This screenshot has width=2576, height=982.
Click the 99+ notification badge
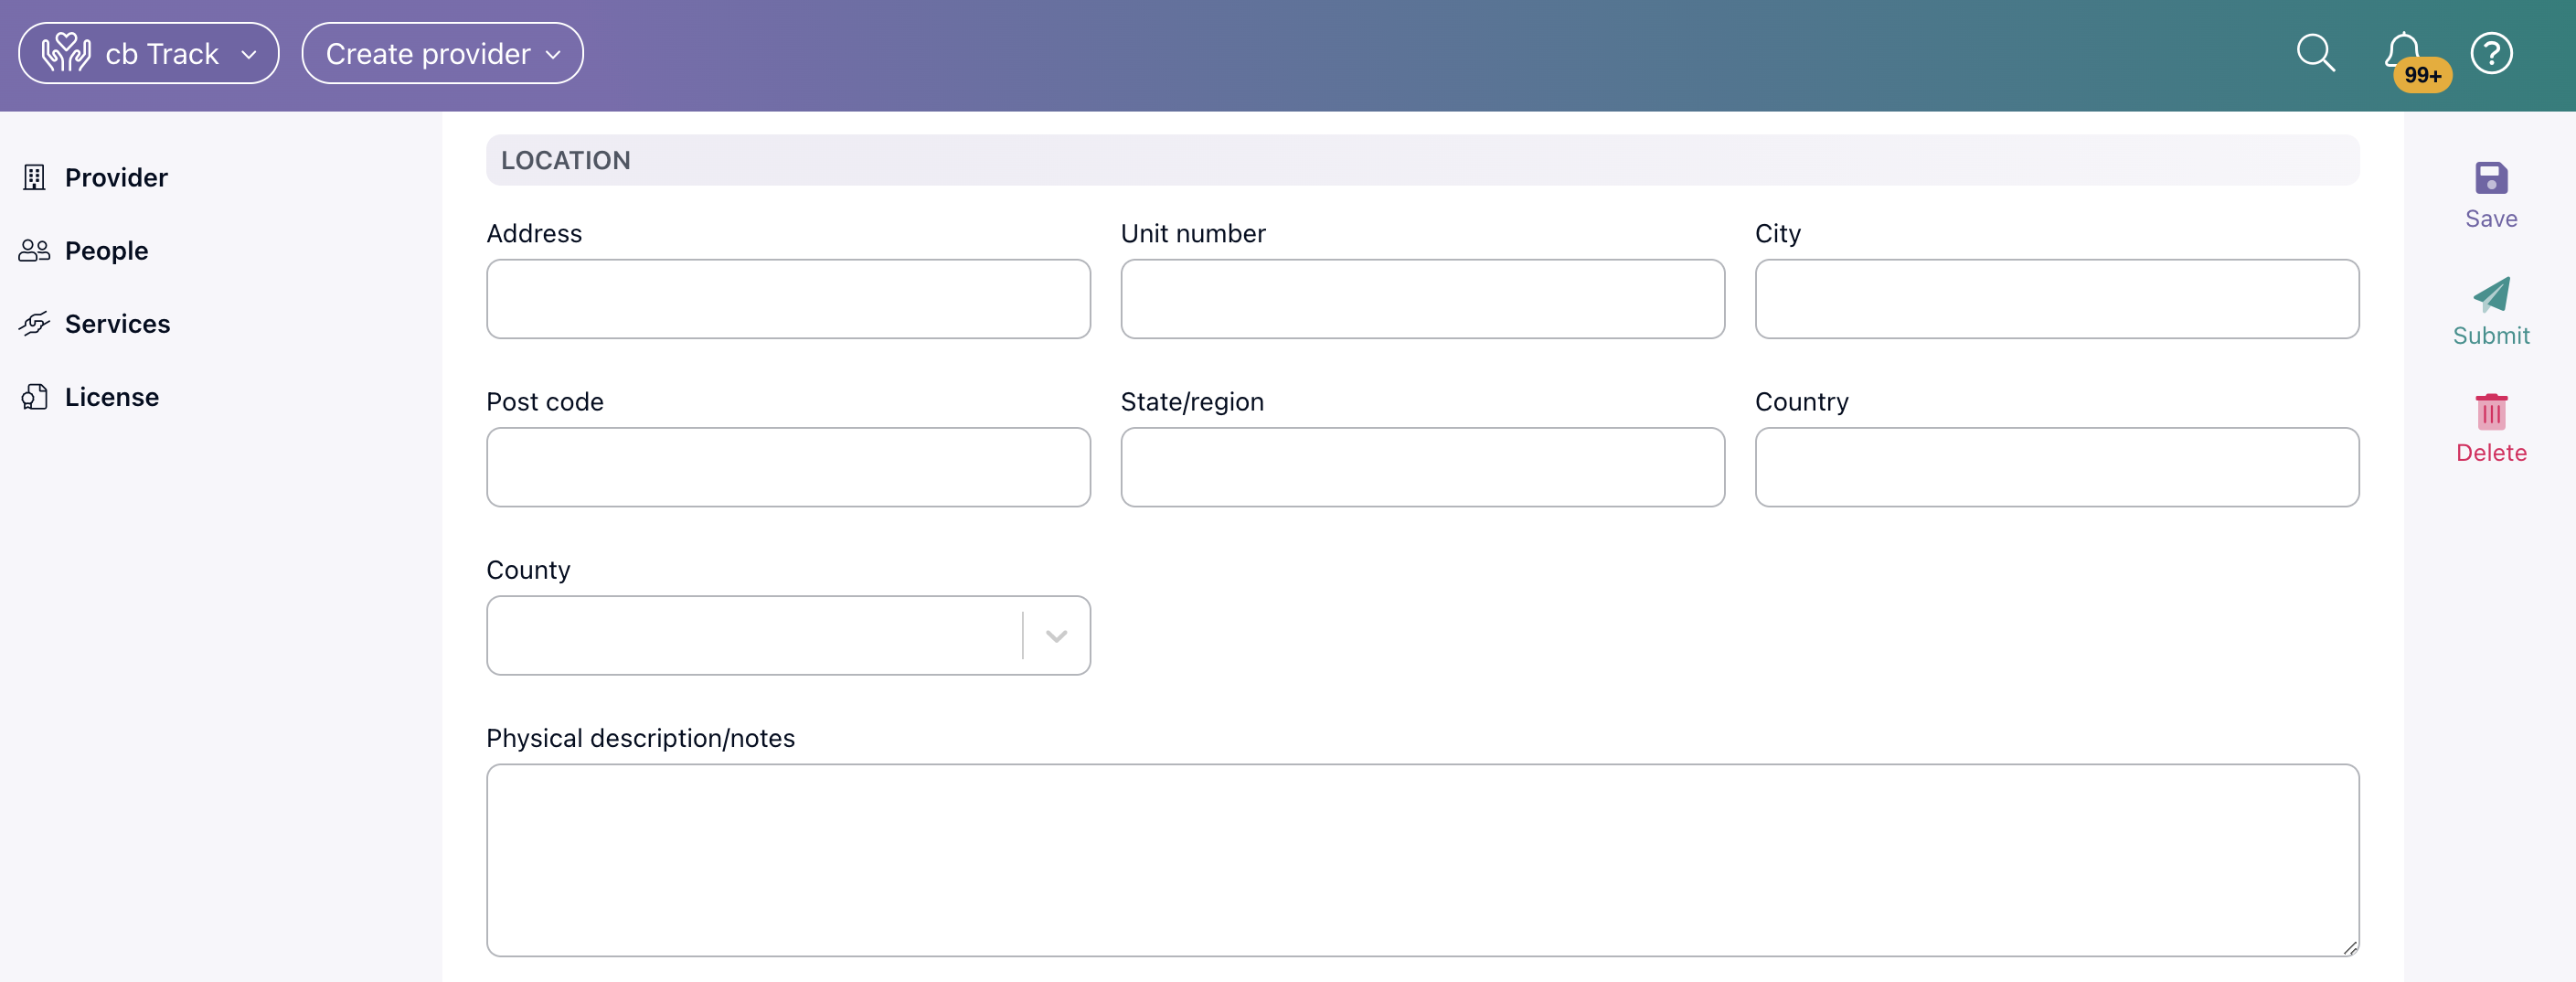click(x=2422, y=75)
